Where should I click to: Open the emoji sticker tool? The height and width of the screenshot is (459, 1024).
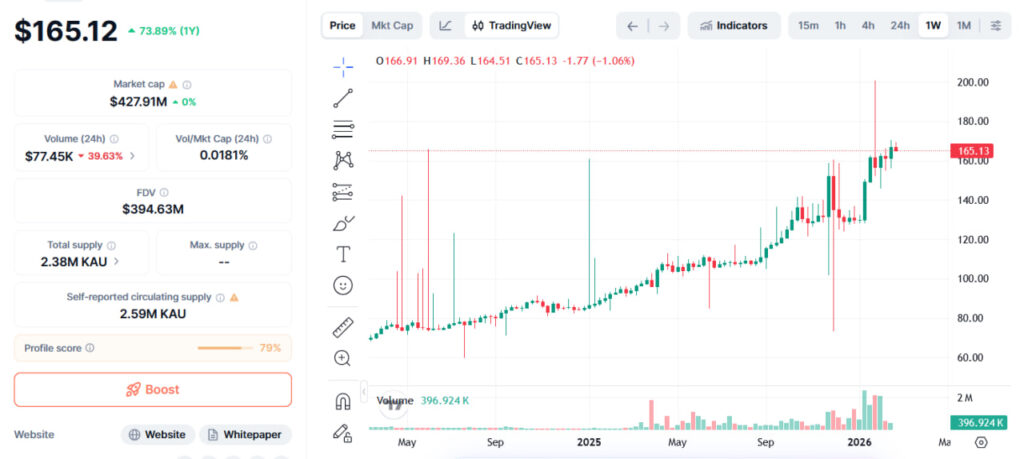343,286
